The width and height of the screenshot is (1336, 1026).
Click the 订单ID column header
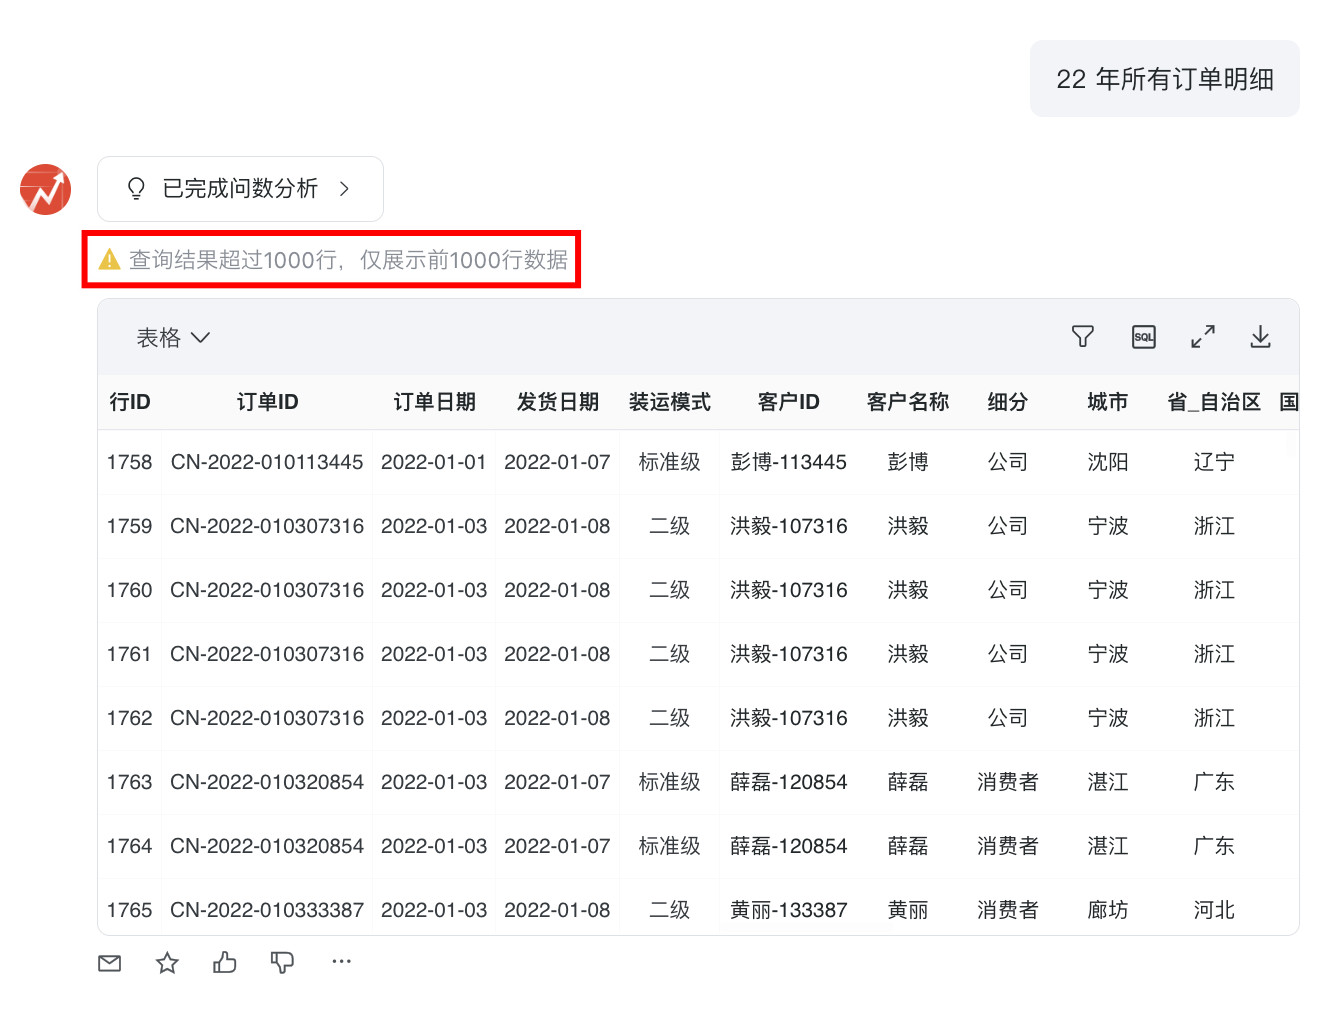coord(267,402)
